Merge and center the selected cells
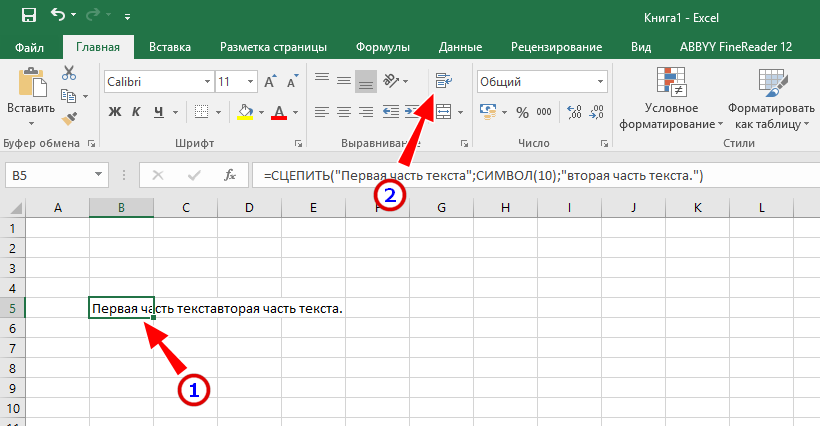Screen dimensions: 820x426 443,111
